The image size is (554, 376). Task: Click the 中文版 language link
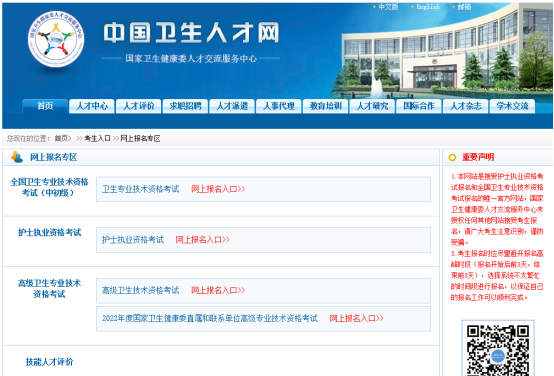[x=388, y=7]
